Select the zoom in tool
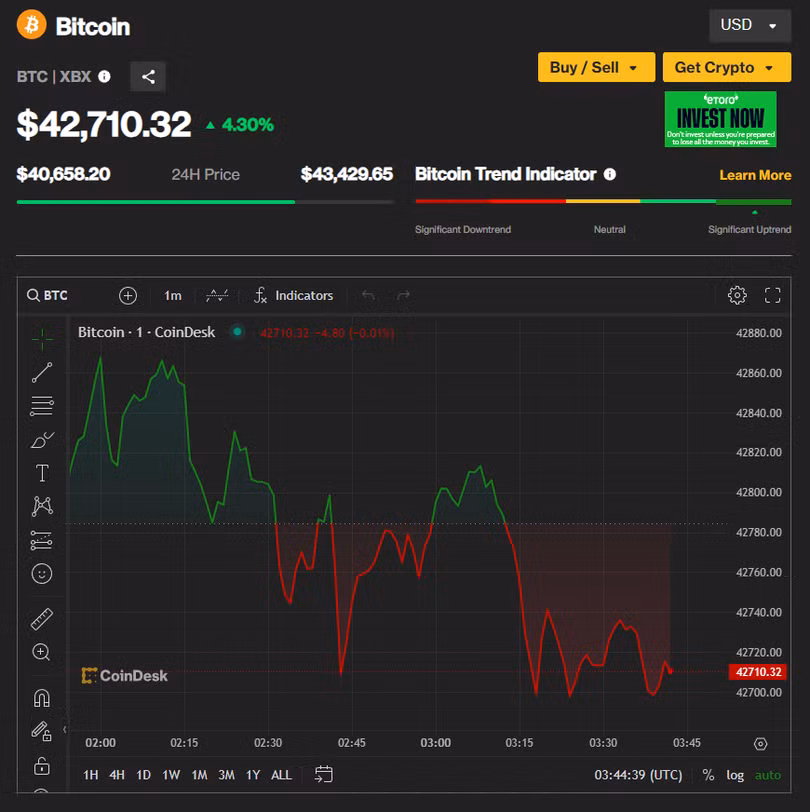The width and height of the screenshot is (810, 812). (x=41, y=652)
